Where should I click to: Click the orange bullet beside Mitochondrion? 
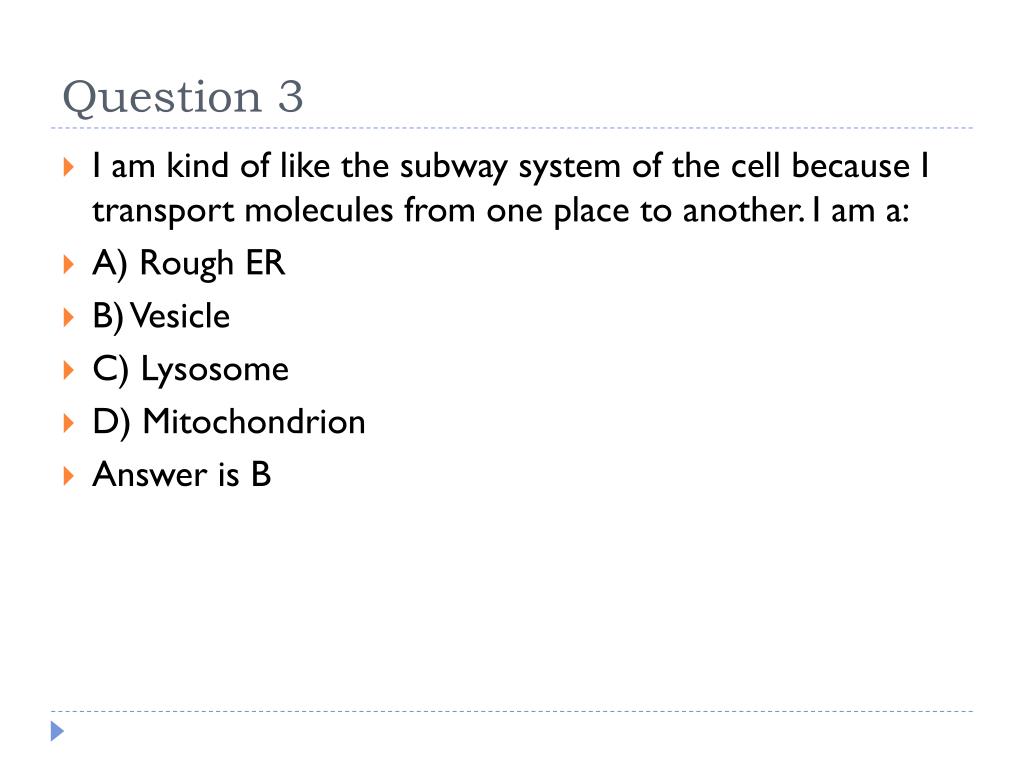pyautogui.click(x=69, y=423)
